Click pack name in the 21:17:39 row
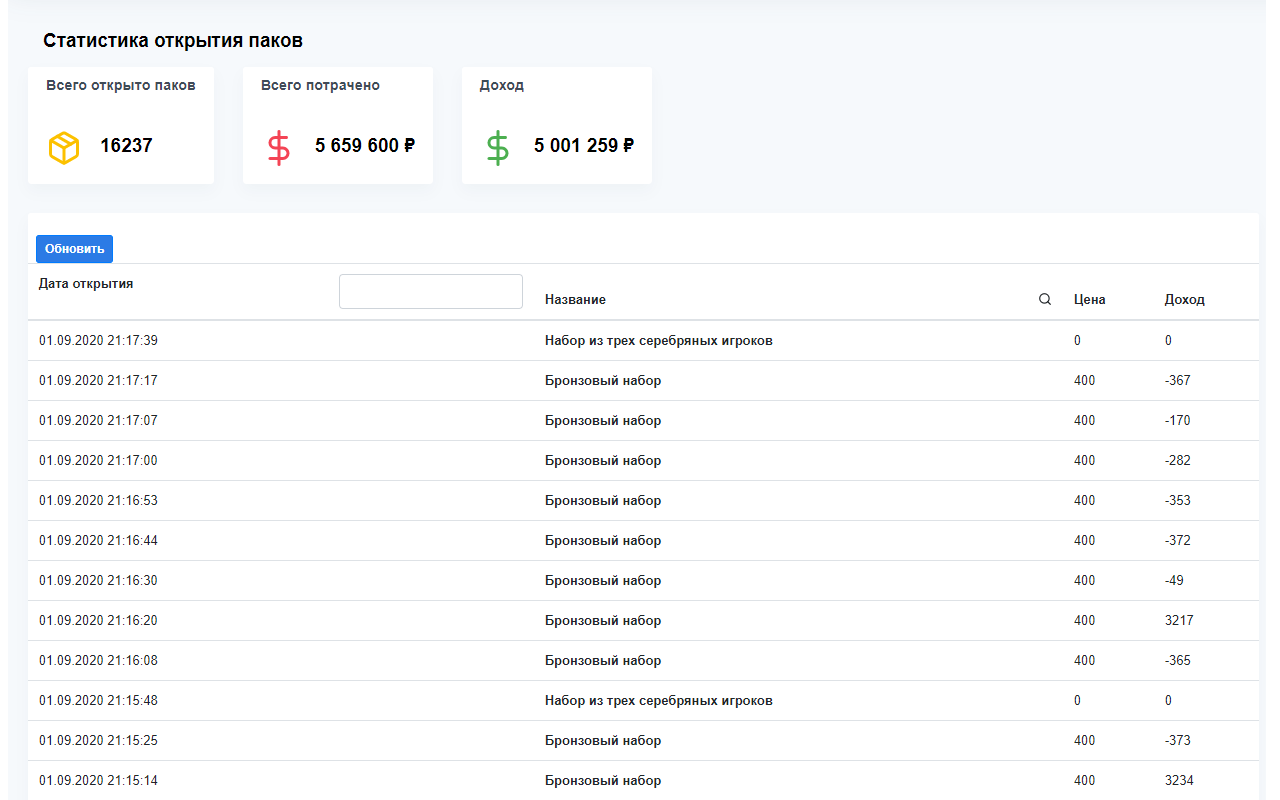Image resolution: width=1280 pixels, height=800 pixels. (659, 340)
